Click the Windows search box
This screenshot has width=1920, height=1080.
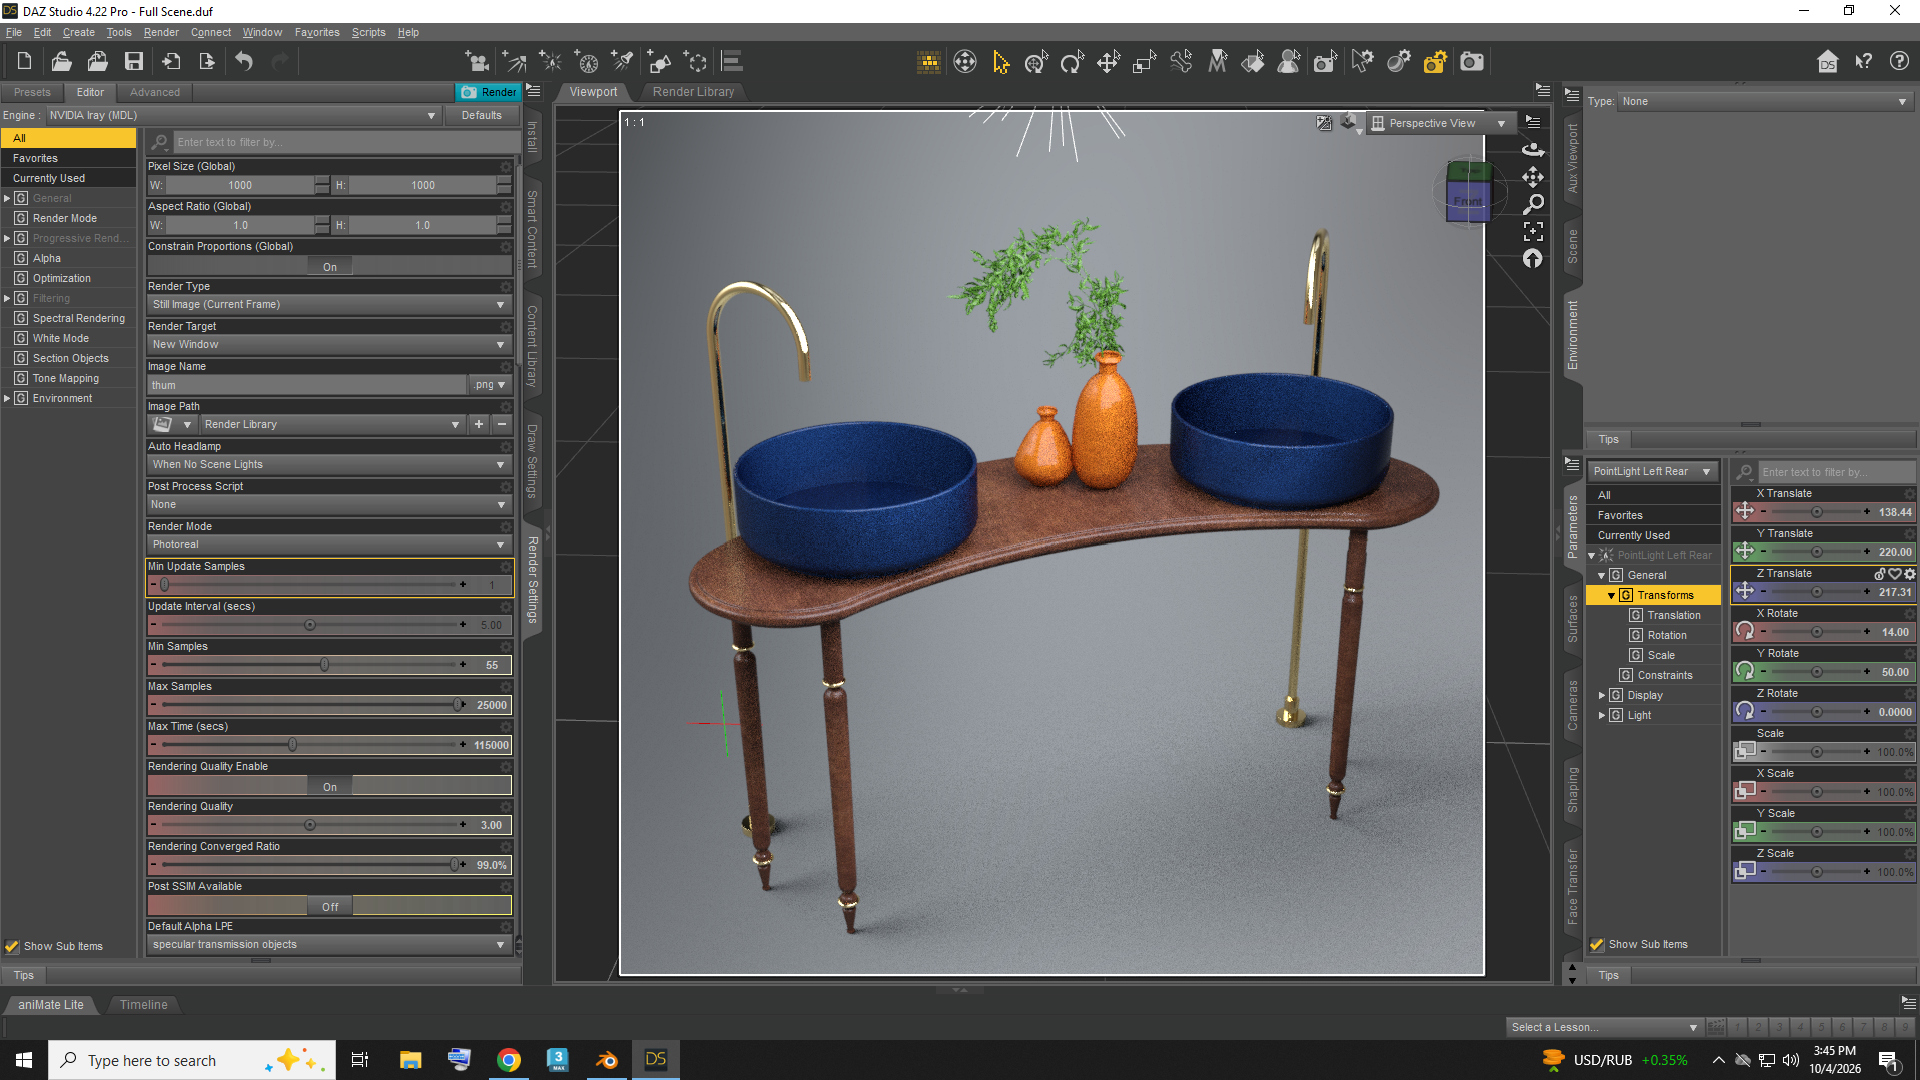tap(192, 1060)
